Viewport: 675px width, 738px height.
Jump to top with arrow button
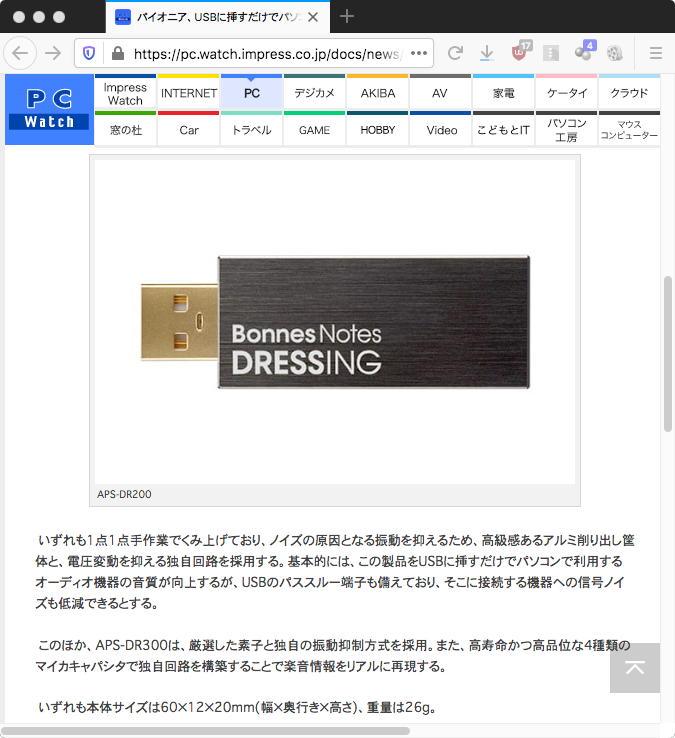click(x=635, y=667)
